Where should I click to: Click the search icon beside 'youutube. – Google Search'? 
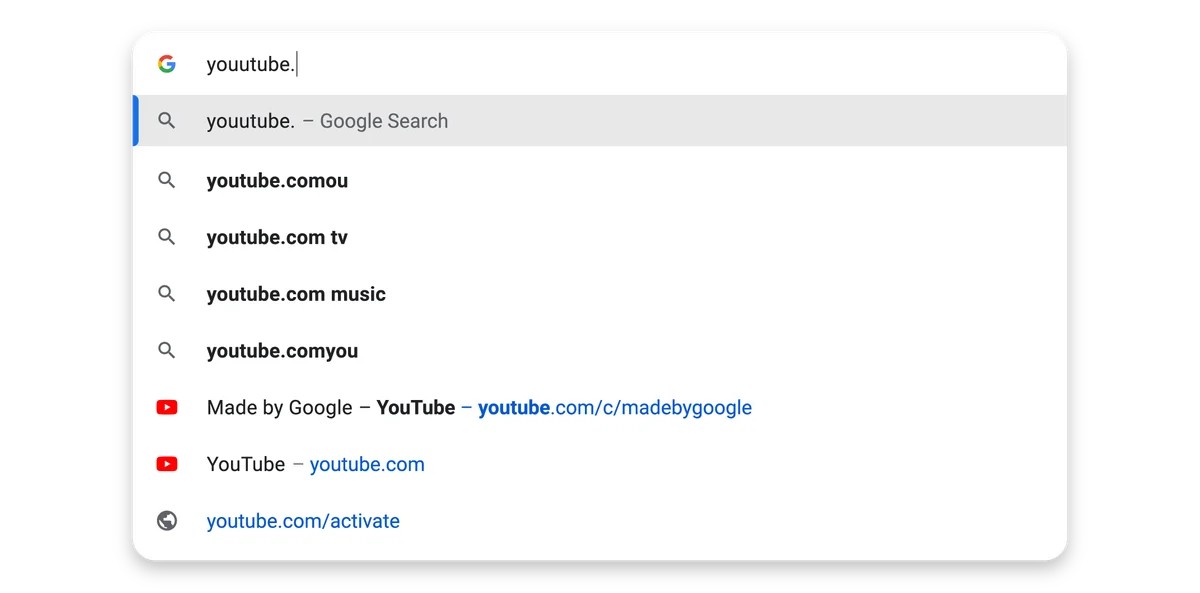coord(167,121)
